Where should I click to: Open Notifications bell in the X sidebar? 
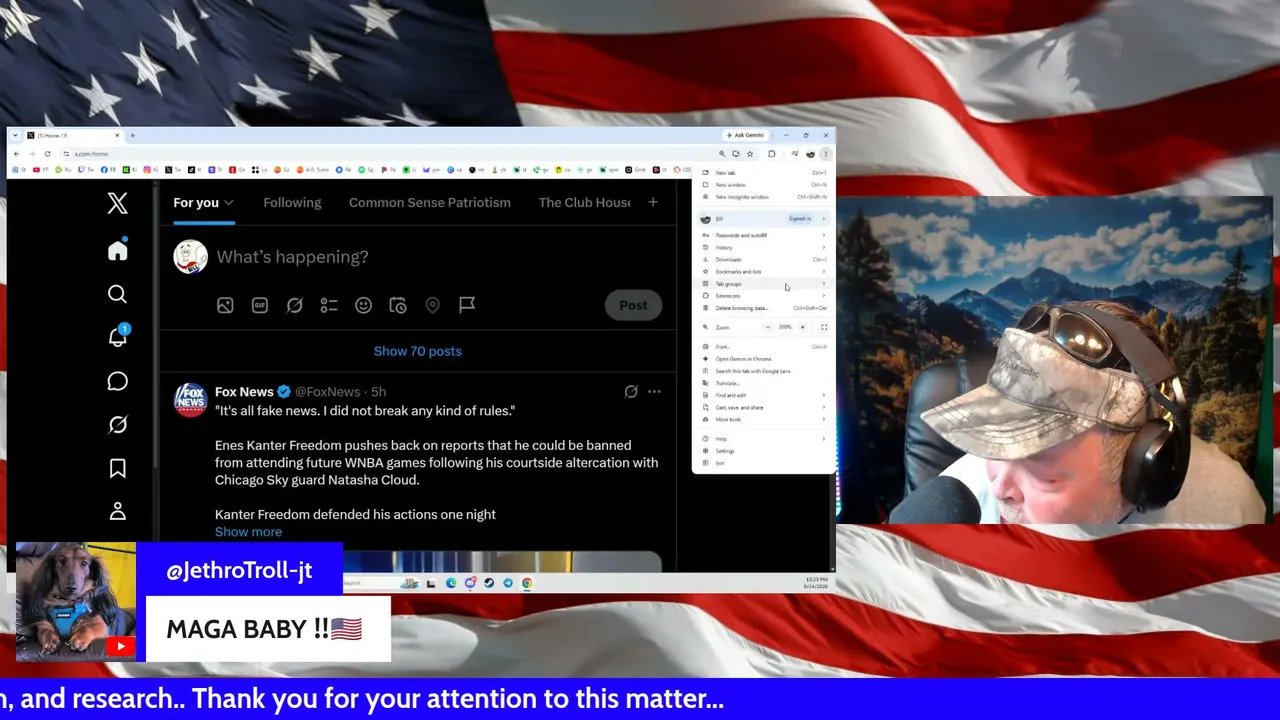(117, 337)
